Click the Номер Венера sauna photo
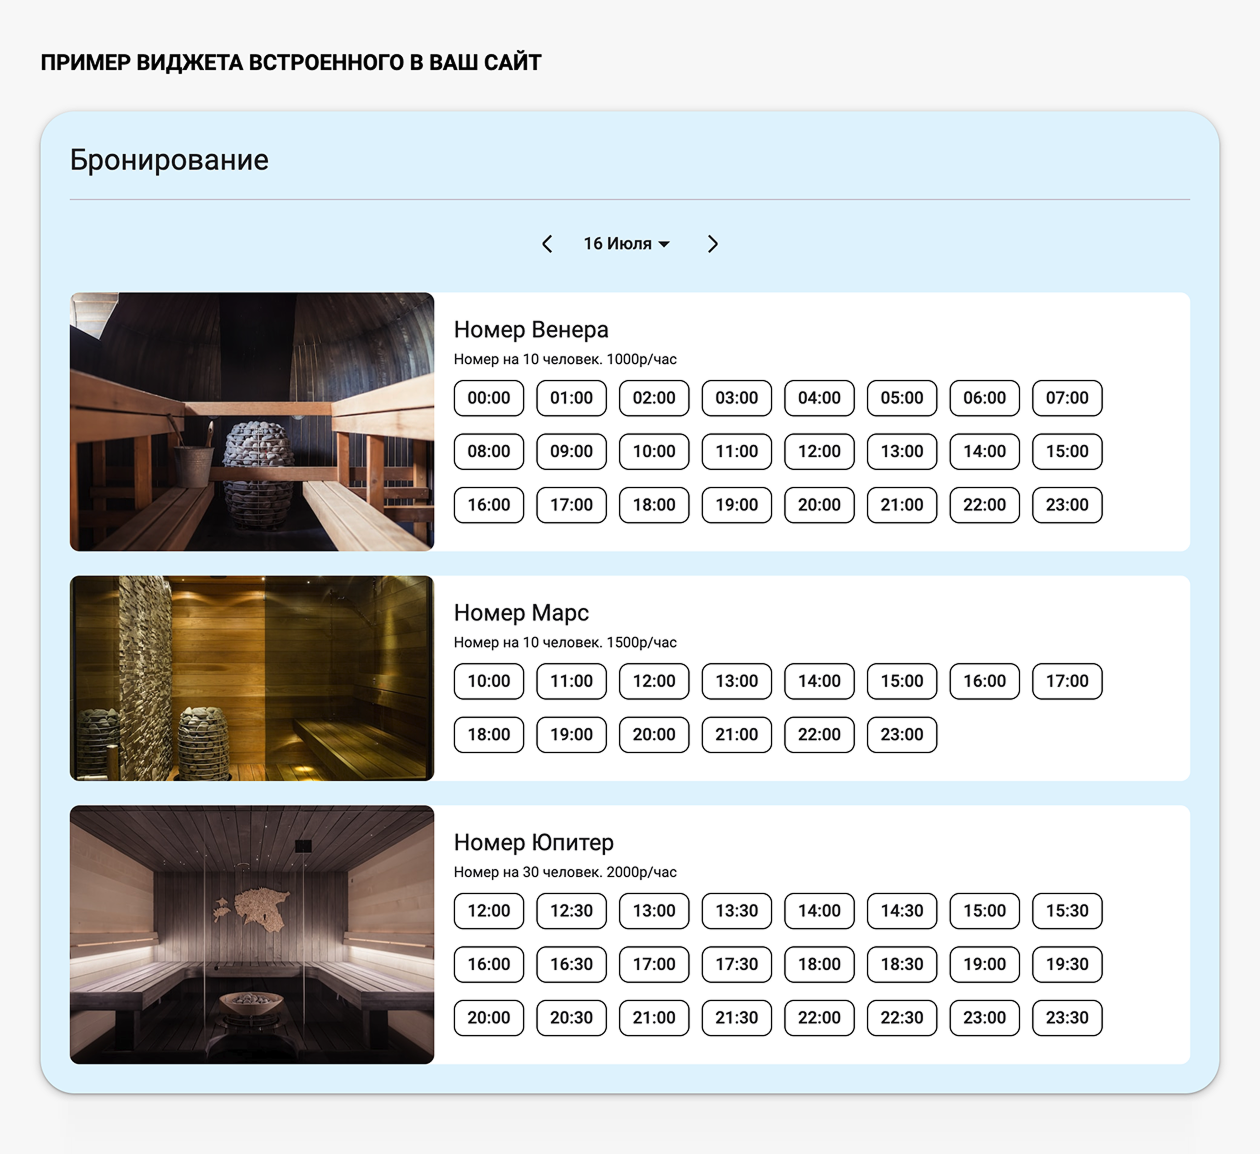1260x1154 pixels. (252, 422)
